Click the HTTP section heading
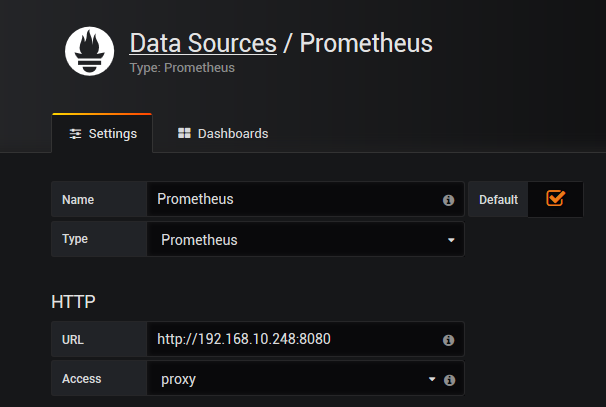This screenshot has height=407, width=606. coord(73,301)
